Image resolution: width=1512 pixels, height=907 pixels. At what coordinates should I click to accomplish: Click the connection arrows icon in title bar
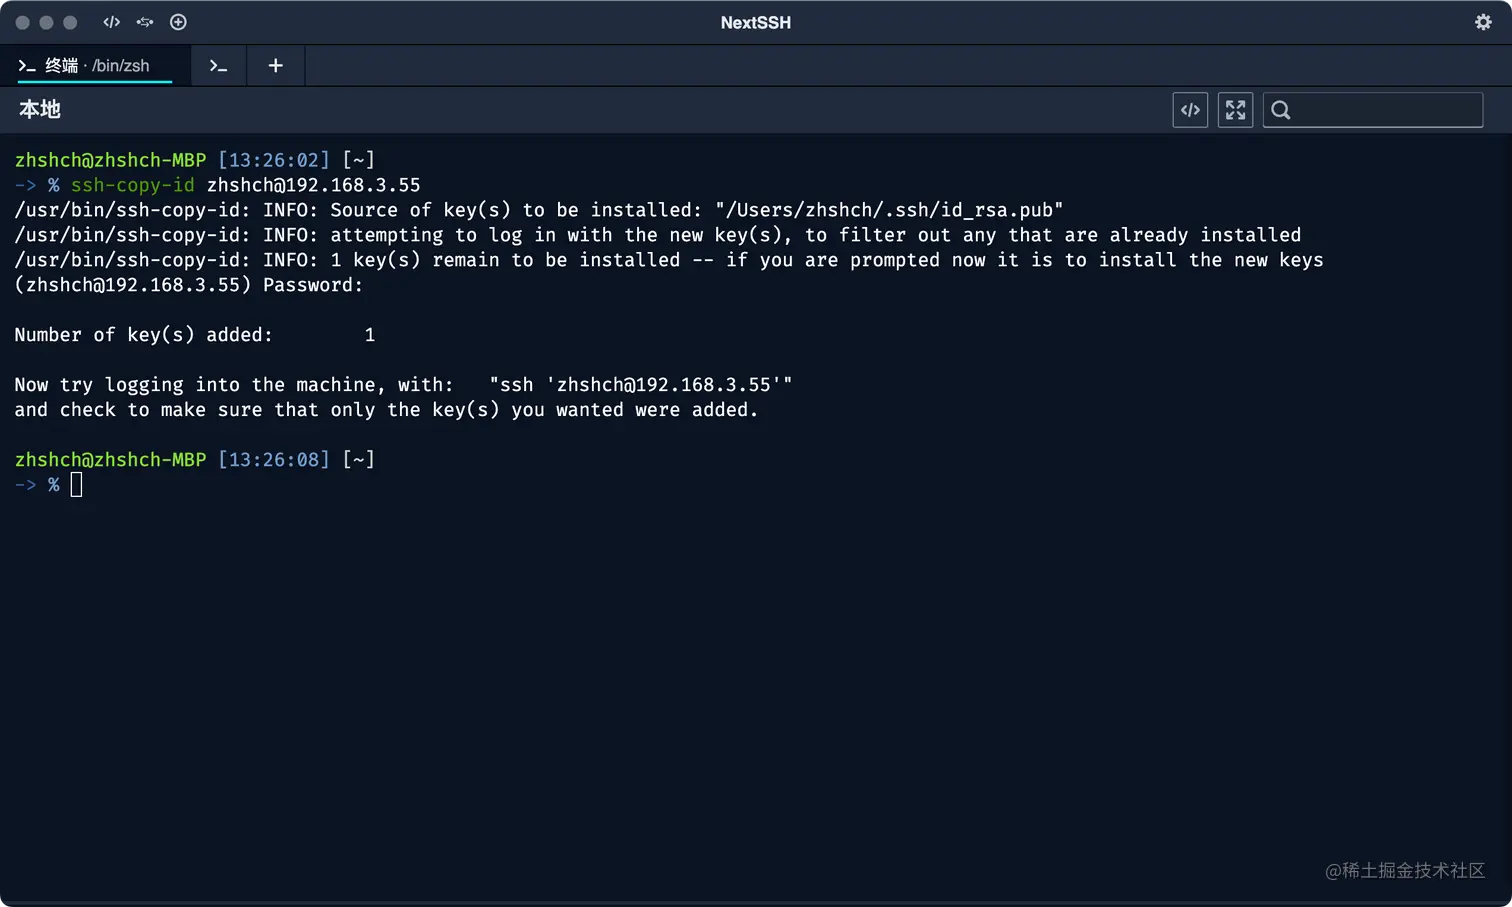[145, 22]
